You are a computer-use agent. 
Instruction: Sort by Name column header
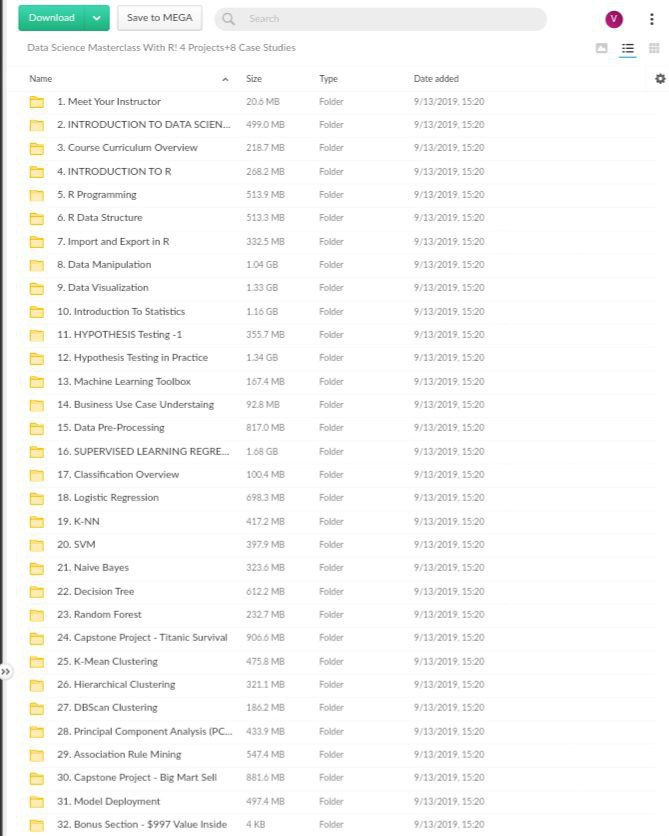pyautogui.click(x=41, y=78)
